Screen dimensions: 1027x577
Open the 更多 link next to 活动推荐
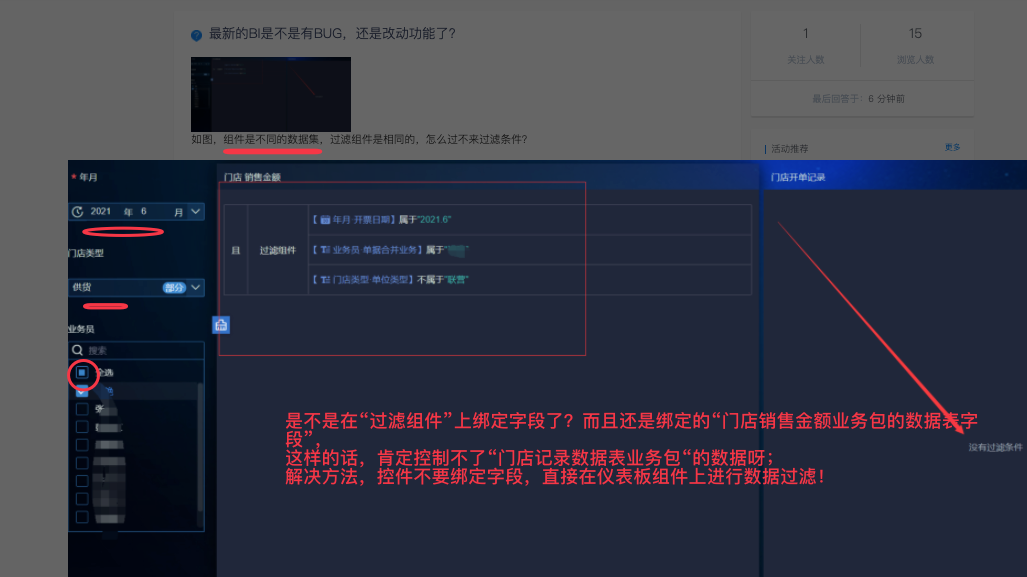952,147
